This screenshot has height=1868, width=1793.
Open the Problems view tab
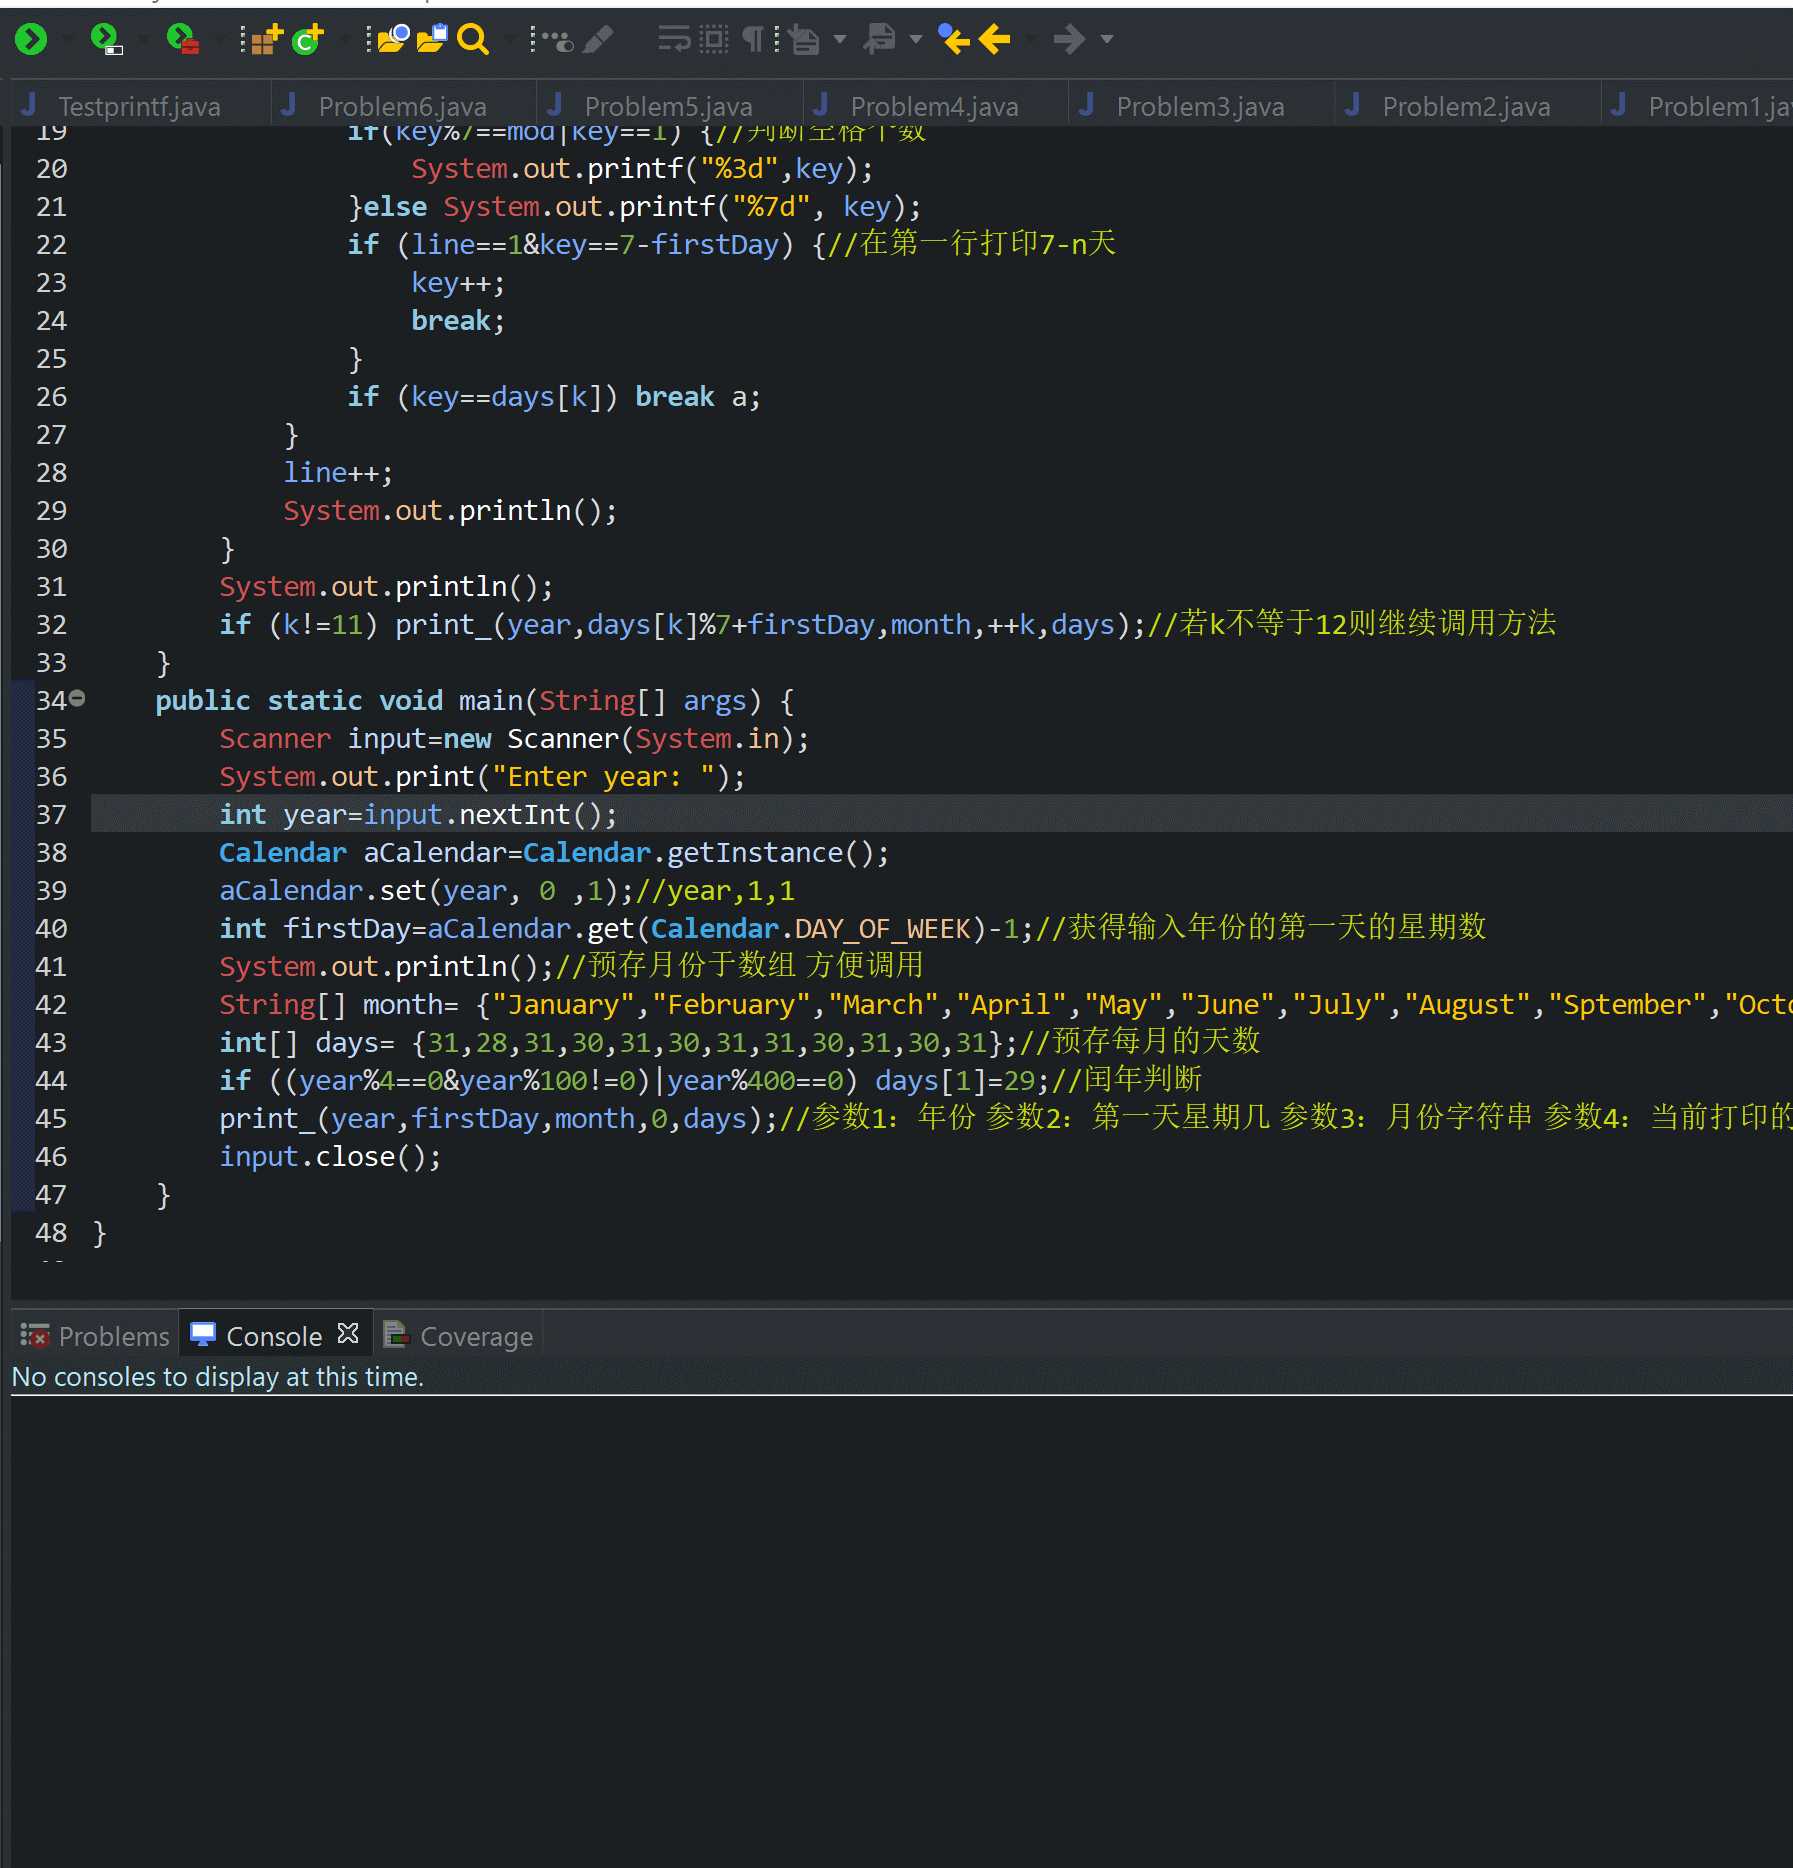click(96, 1336)
